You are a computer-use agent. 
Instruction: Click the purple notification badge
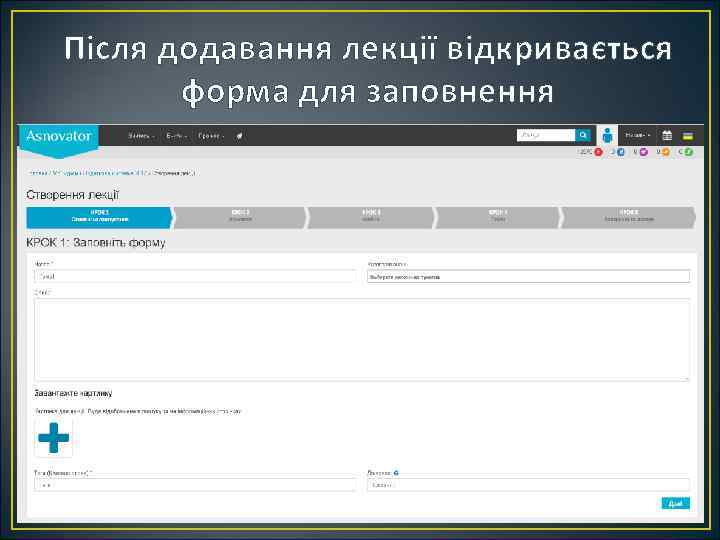tap(643, 152)
